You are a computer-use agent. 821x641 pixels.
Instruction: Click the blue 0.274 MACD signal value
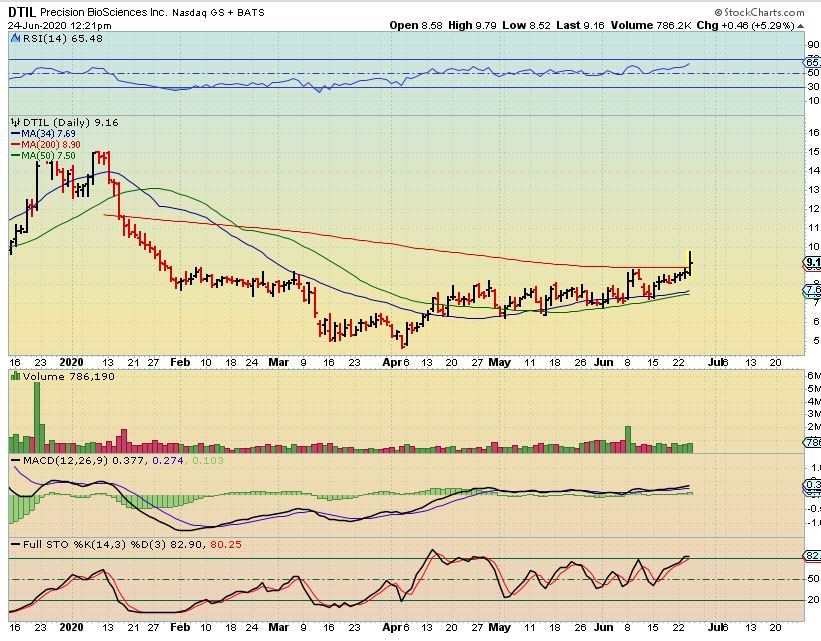pyautogui.click(x=168, y=460)
